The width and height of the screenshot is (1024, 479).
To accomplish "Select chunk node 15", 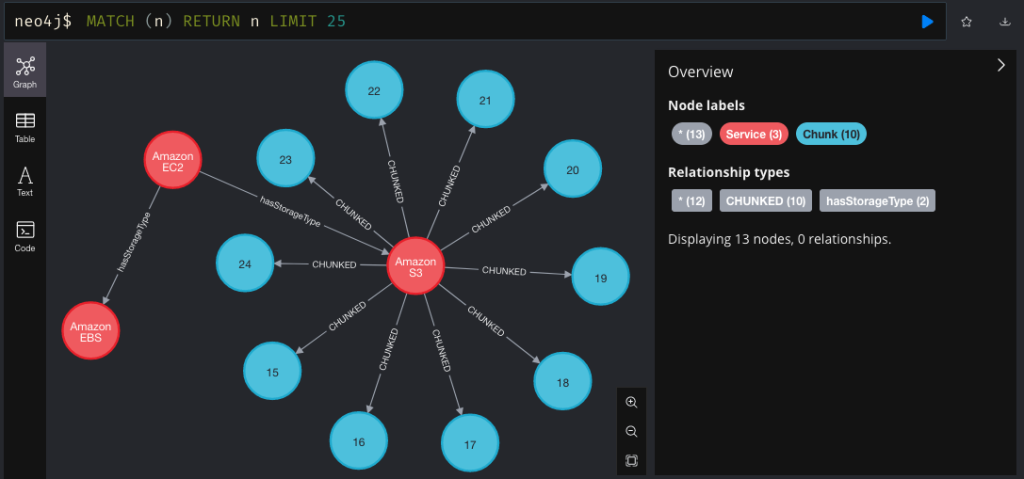I will [x=272, y=371].
